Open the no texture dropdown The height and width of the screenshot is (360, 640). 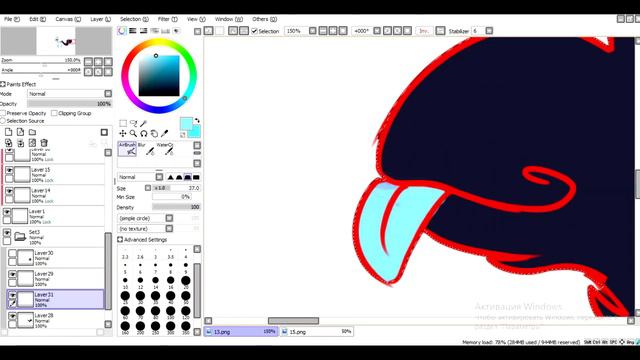(146, 229)
